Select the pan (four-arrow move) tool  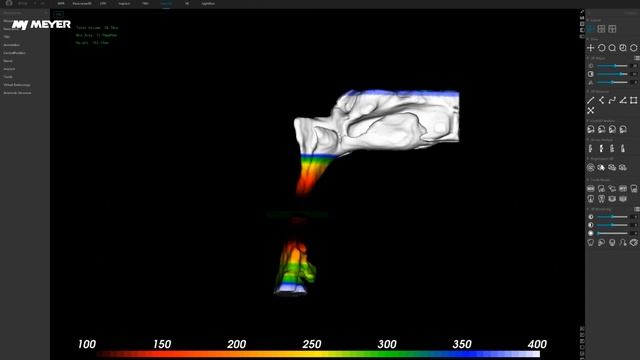591,48
